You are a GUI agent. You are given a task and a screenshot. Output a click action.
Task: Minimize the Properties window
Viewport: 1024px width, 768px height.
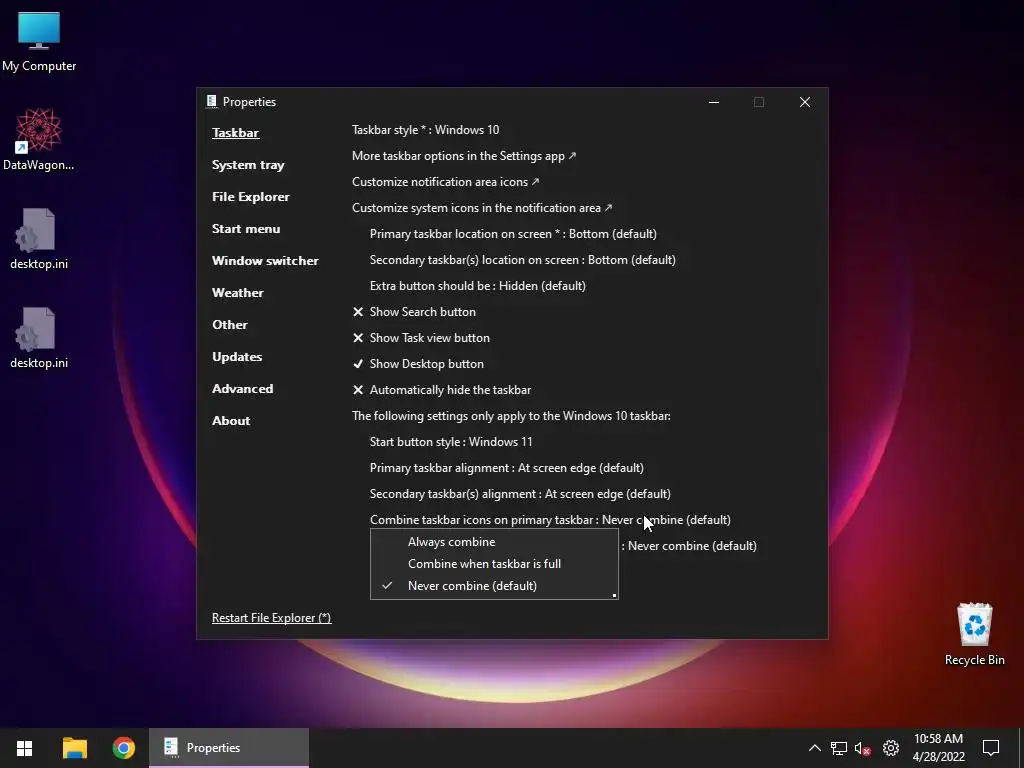click(714, 102)
